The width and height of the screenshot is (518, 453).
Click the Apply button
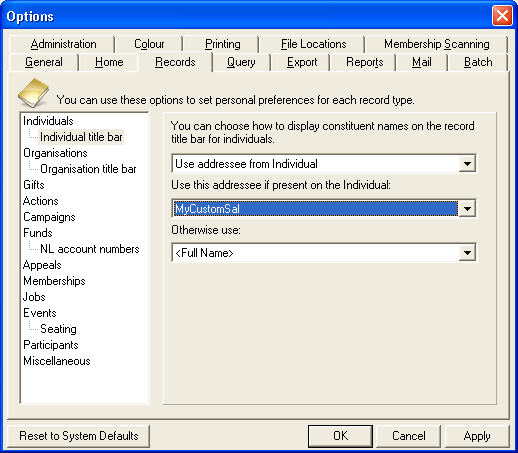pos(477,436)
